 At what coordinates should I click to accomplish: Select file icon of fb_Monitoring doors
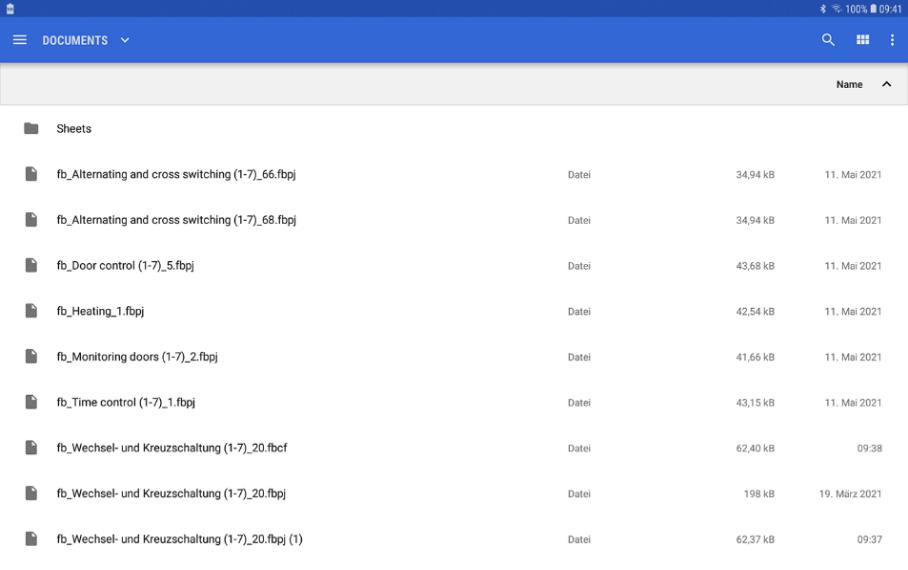click(x=31, y=356)
